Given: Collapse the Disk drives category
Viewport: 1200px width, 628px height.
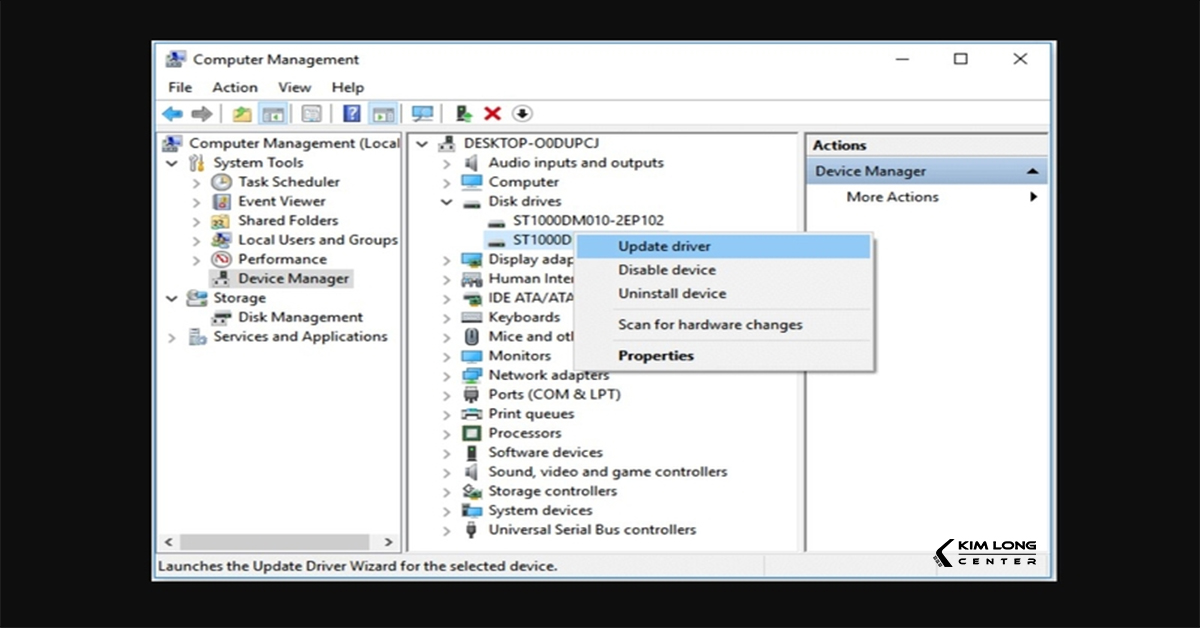Looking at the screenshot, I should (447, 202).
